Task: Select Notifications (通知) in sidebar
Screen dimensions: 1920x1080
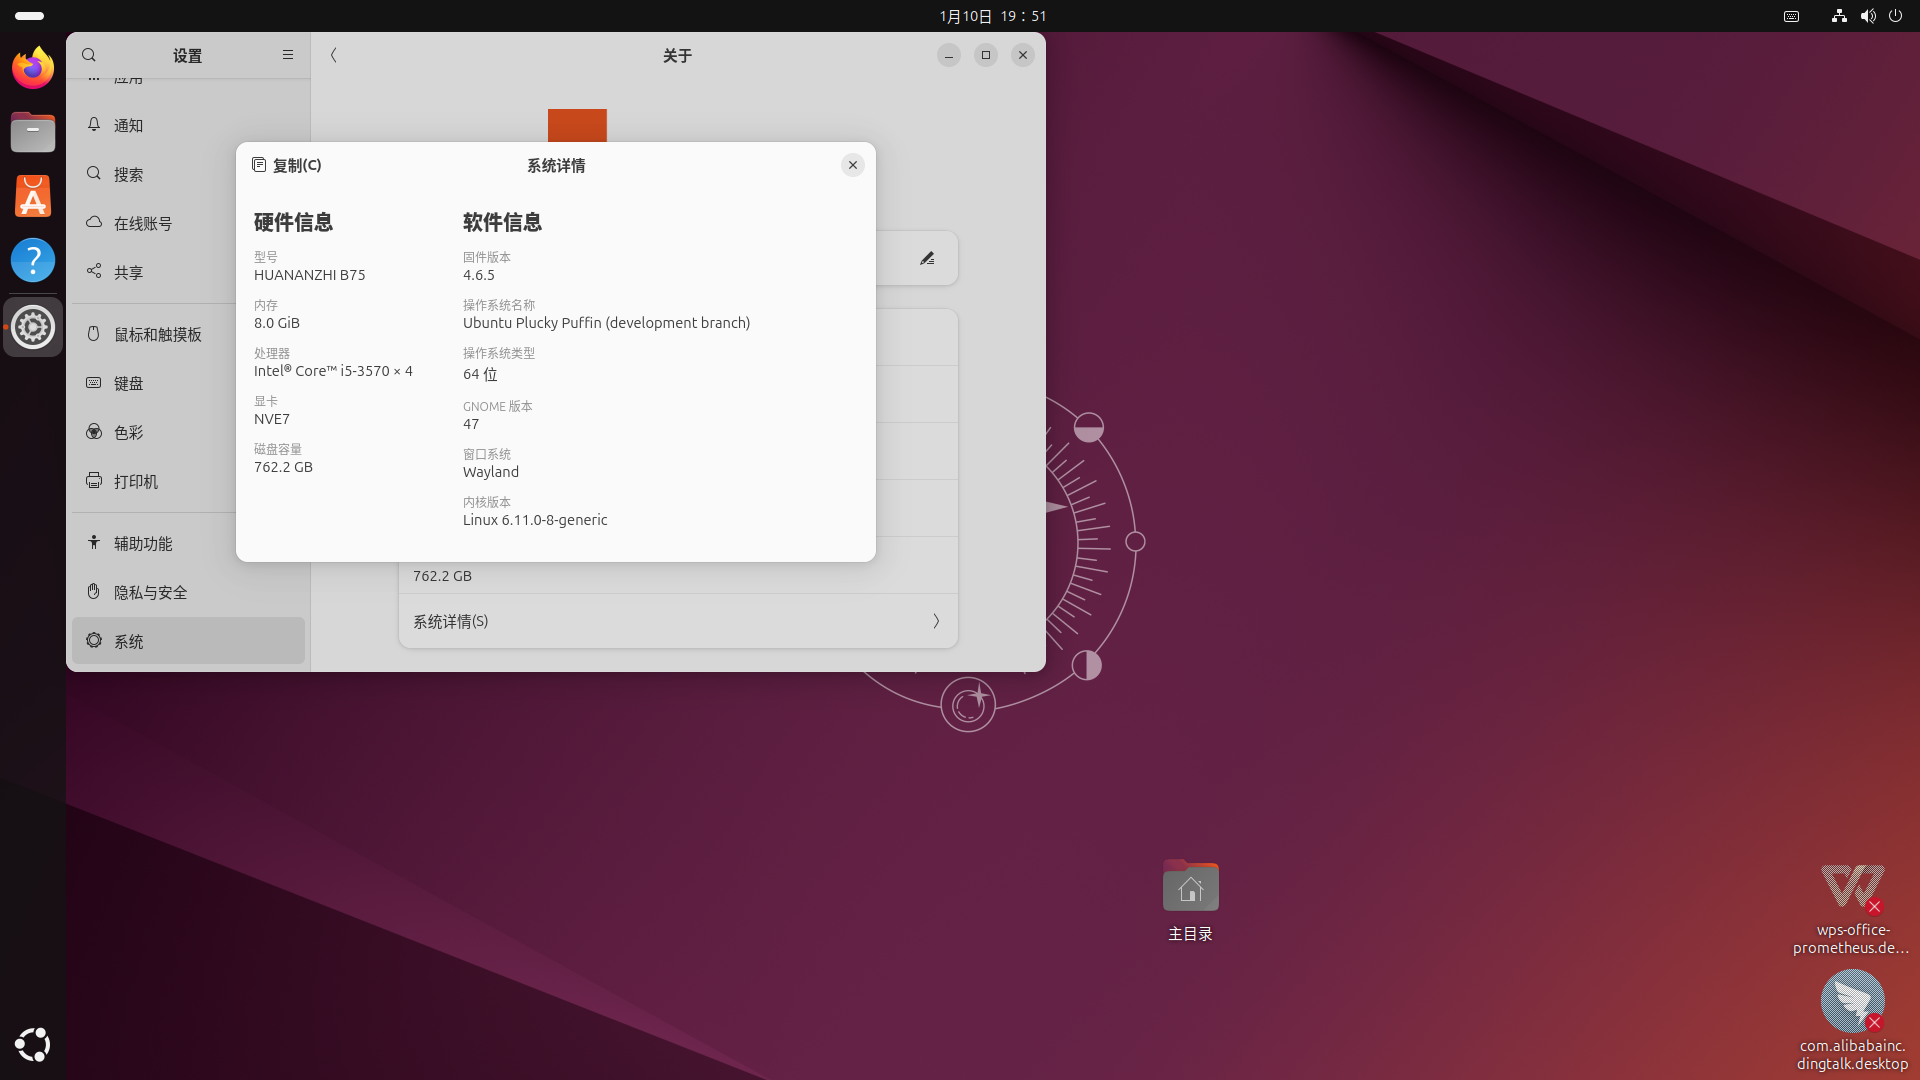Action: click(x=128, y=125)
